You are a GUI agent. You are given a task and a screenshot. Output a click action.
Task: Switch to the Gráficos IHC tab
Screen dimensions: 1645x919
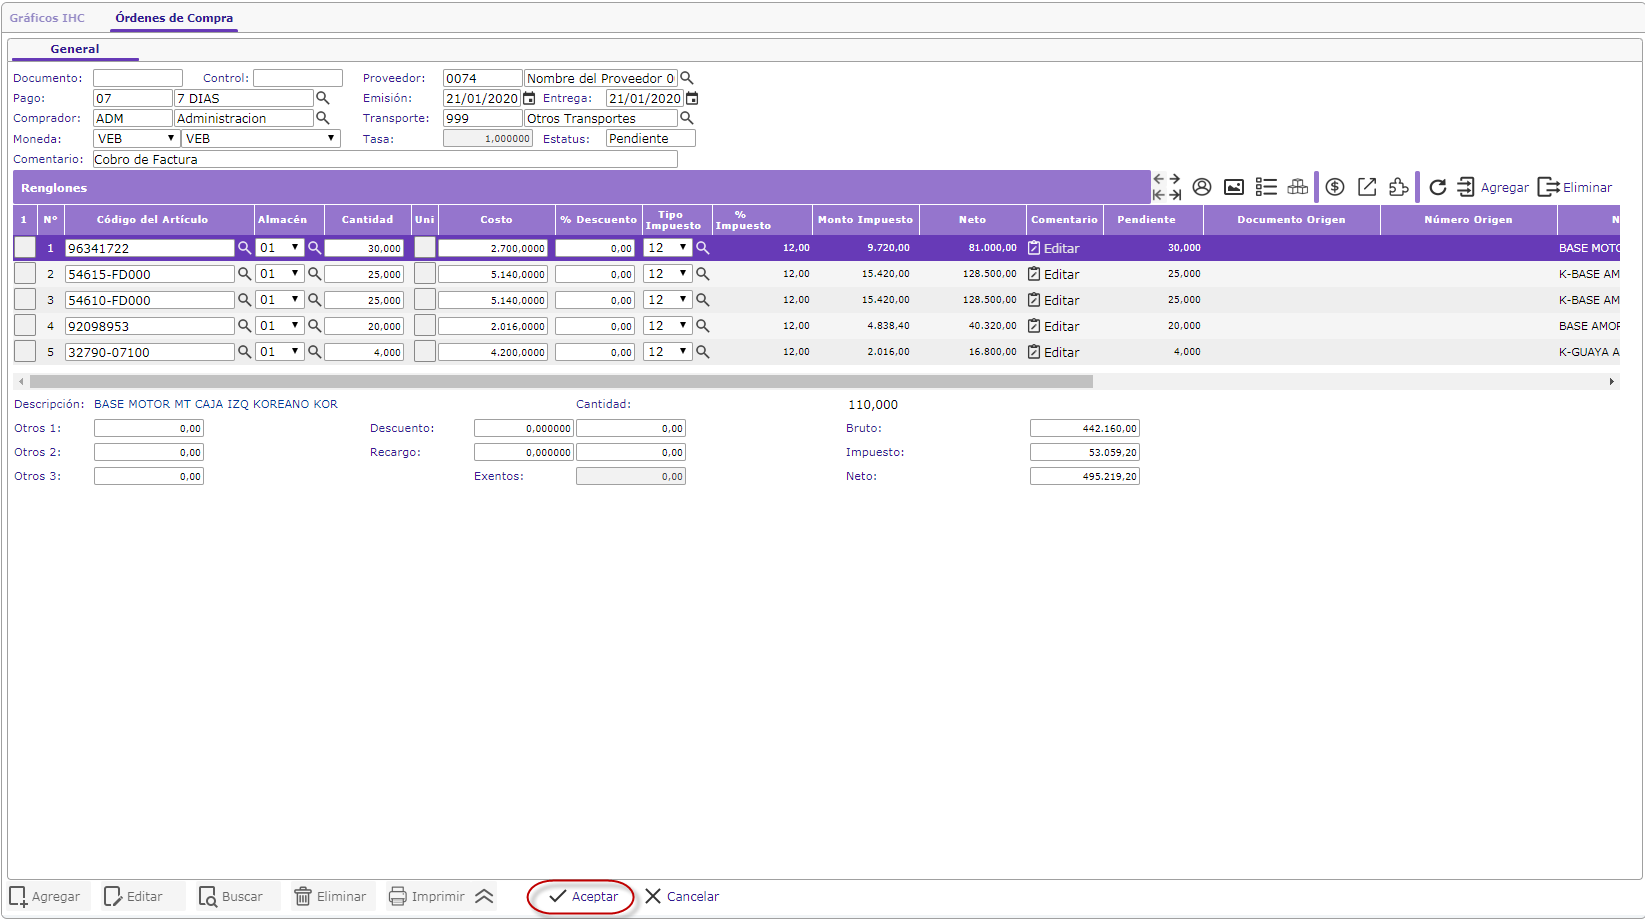click(x=47, y=18)
